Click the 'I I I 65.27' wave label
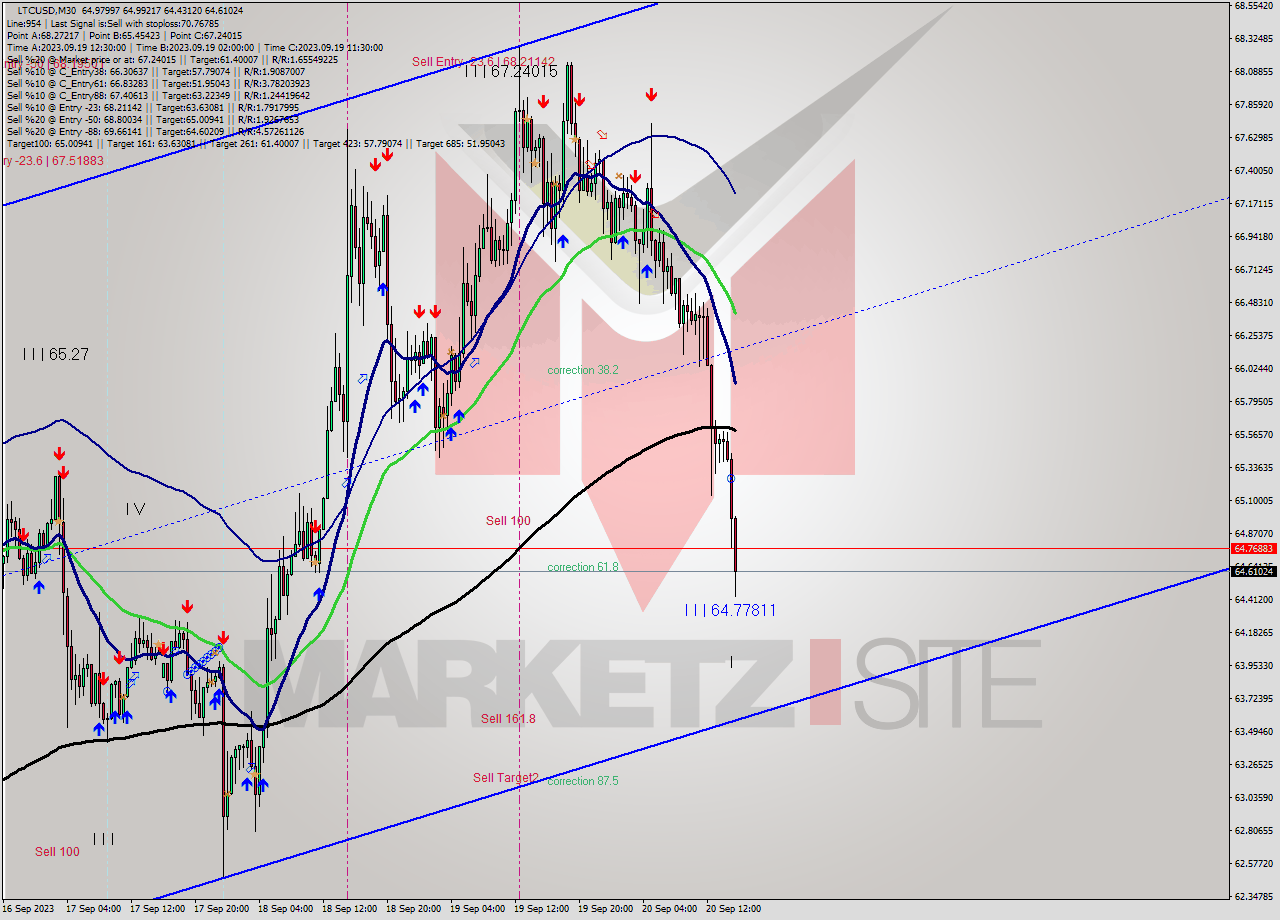This screenshot has width=1280, height=920. pyautogui.click(x=56, y=354)
